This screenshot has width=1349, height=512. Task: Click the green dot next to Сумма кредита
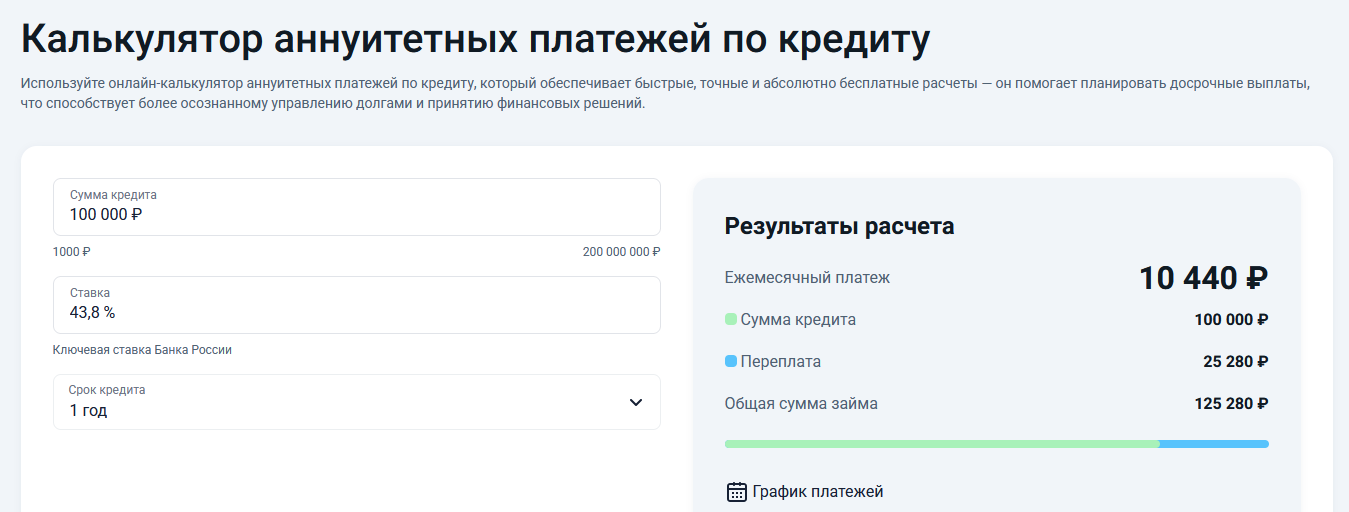730,320
